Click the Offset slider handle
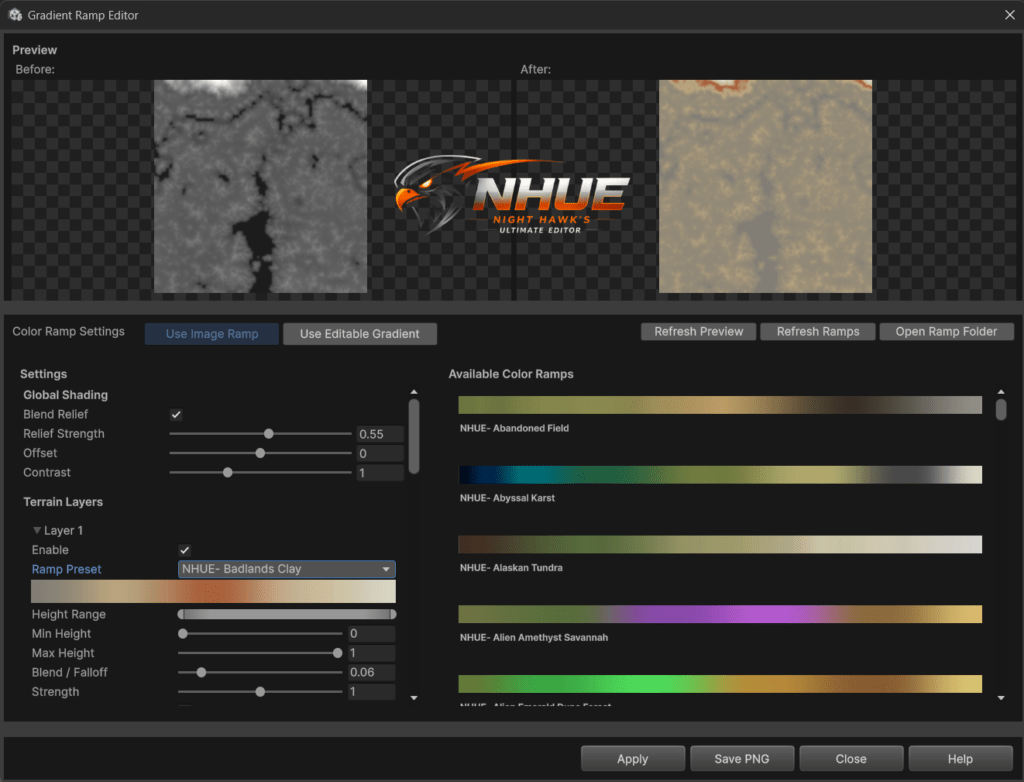This screenshot has height=782, width=1024. (260, 453)
